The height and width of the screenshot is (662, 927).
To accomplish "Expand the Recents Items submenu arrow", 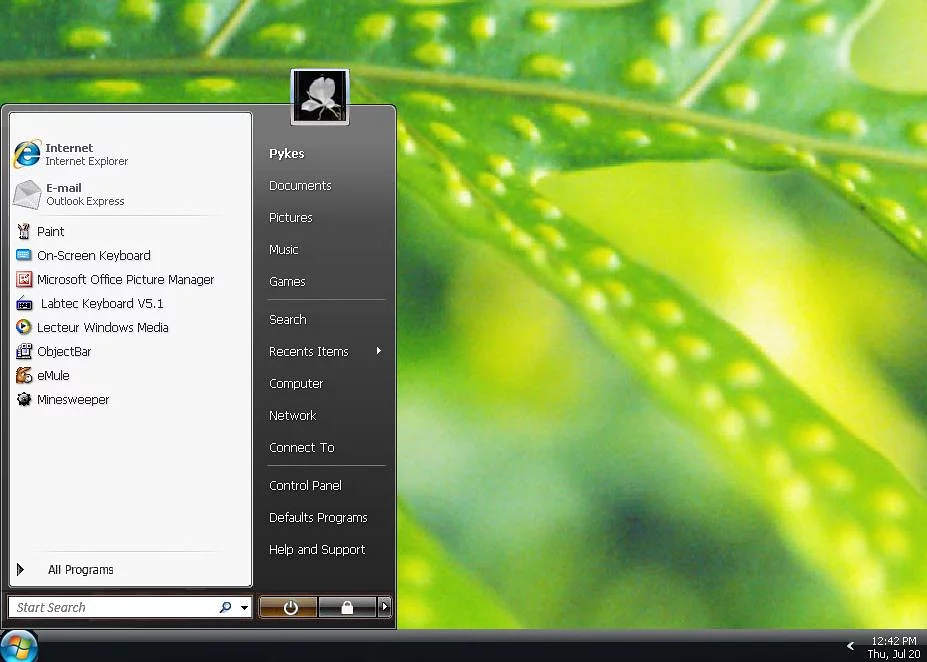I will coord(378,351).
